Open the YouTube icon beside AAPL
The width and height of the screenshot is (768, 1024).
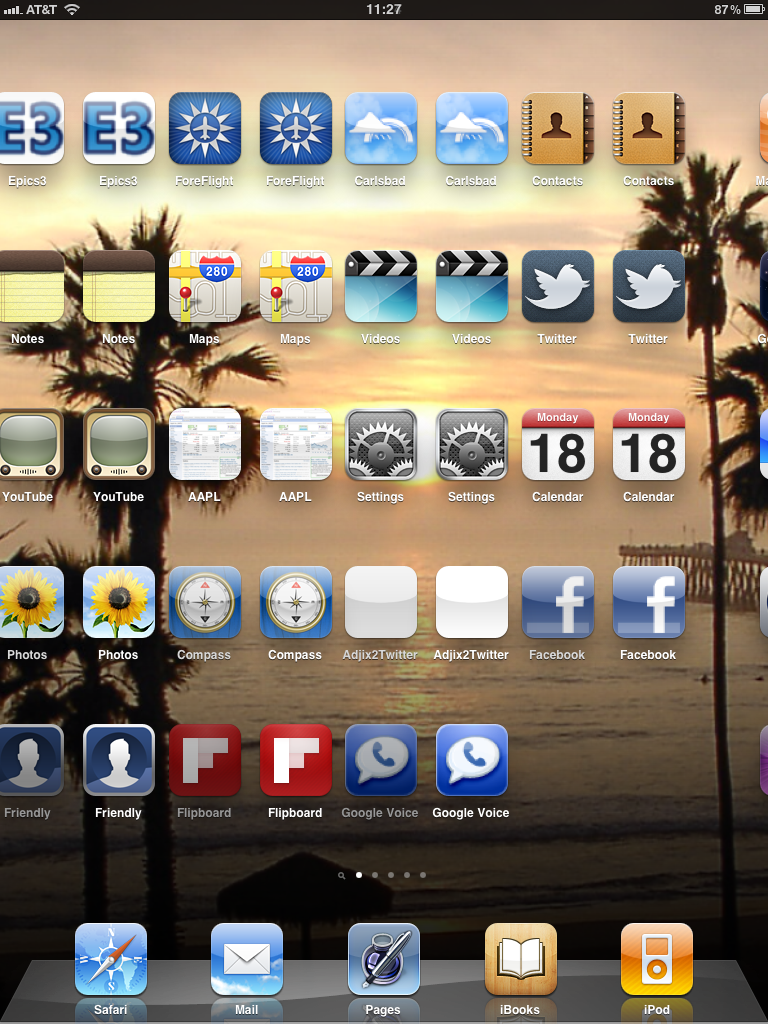pyautogui.click(x=119, y=444)
